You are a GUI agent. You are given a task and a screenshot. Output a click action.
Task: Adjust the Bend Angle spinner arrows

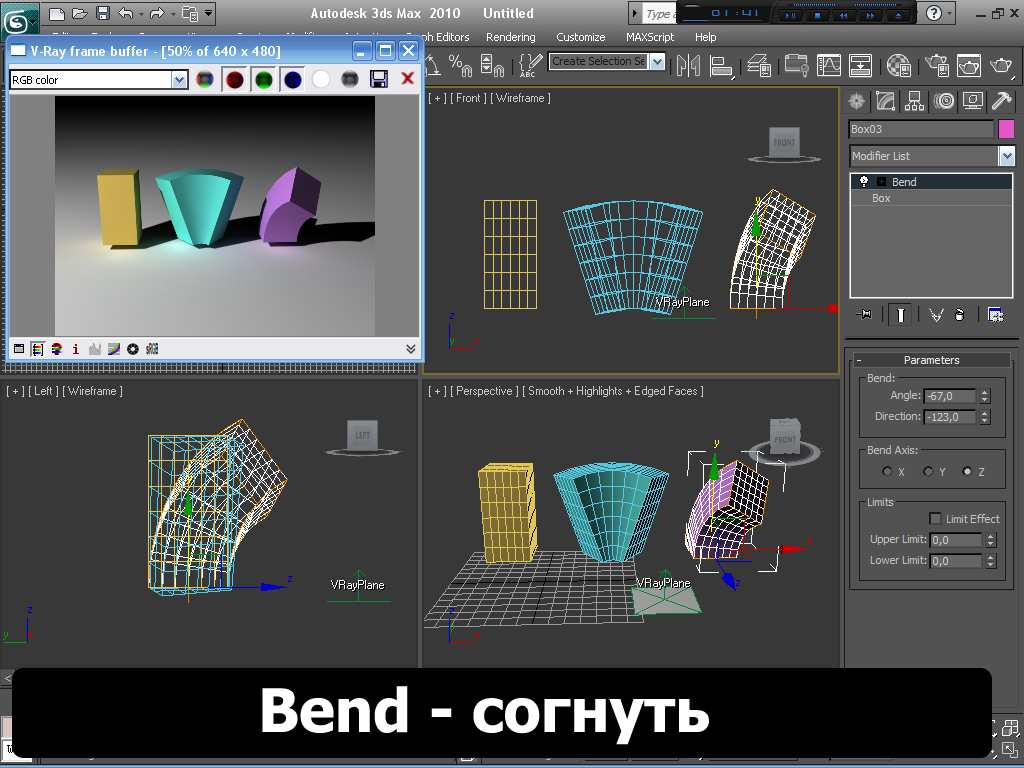coord(985,396)
